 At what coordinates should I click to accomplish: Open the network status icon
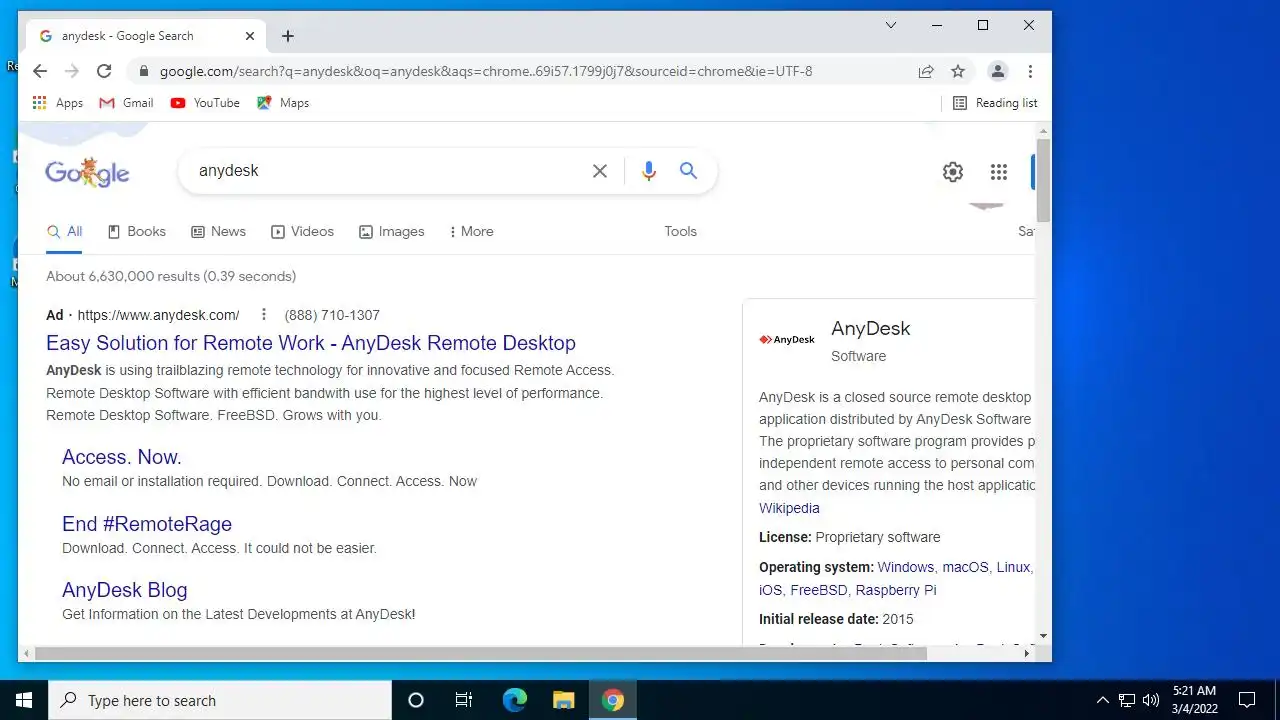pos(1127,700)
